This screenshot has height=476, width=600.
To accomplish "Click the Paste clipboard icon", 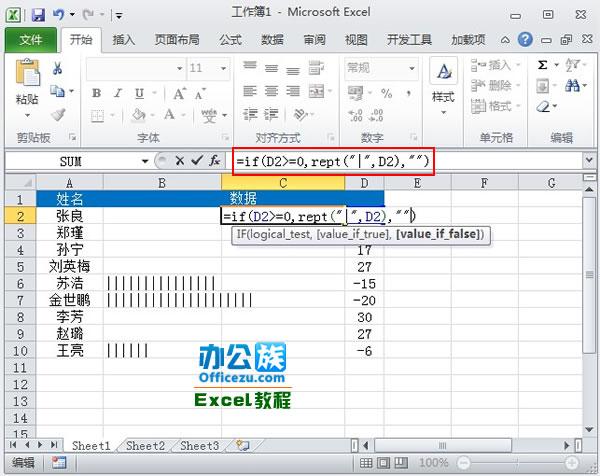I will [x=27, y=73].
